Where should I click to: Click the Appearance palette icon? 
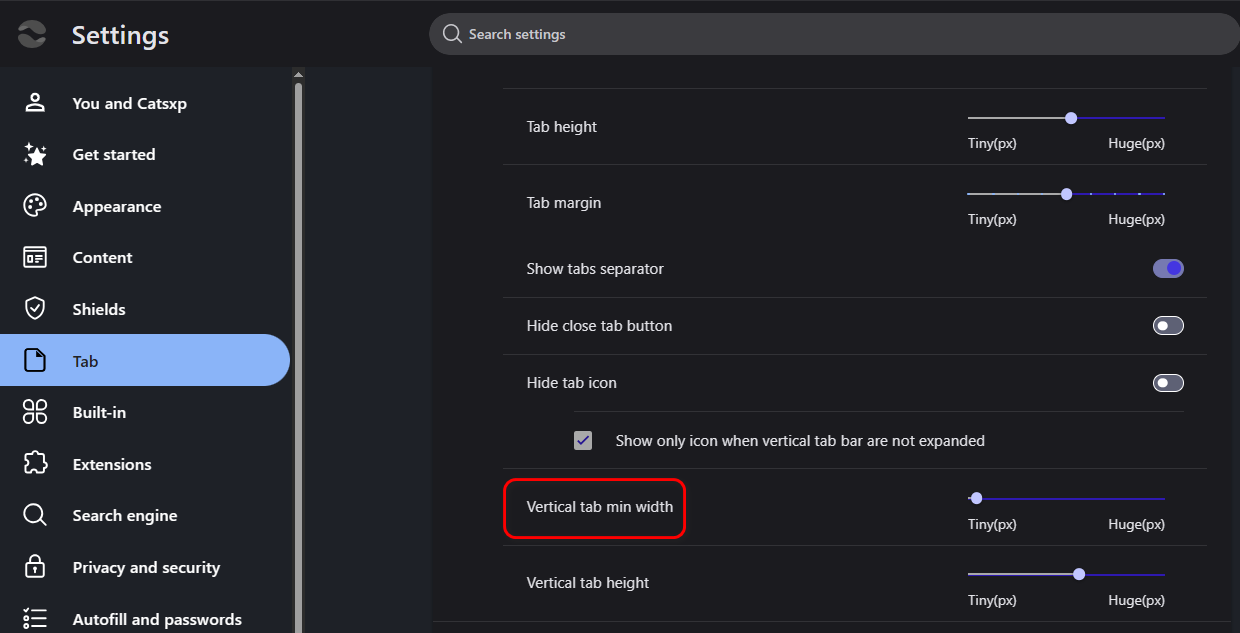[35, 206]
